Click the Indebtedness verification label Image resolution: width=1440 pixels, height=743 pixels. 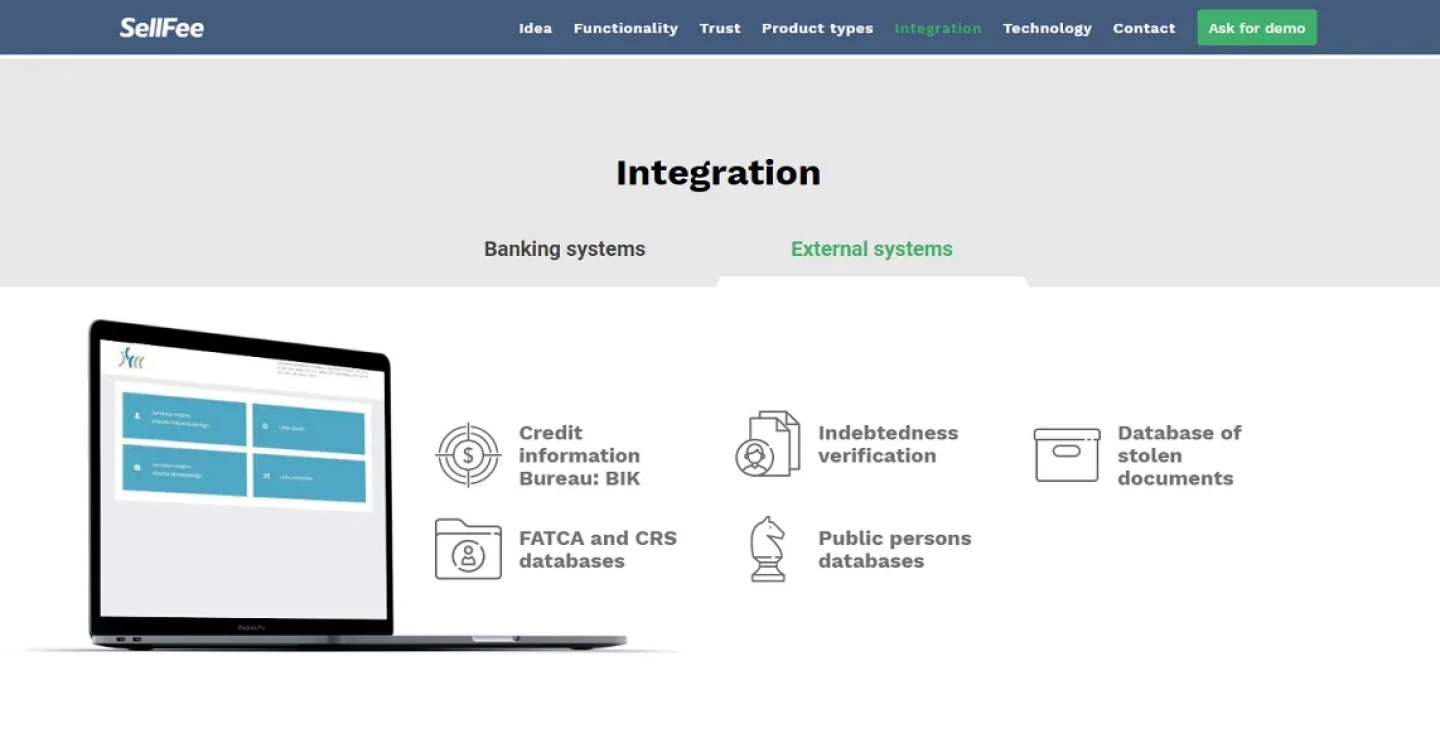pos(888,444)
